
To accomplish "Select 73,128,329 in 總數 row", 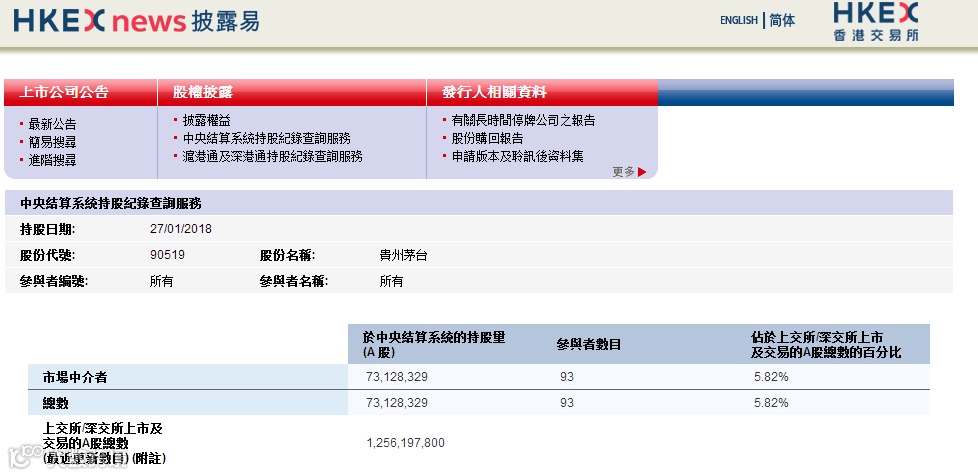I will [x=397, y=403].
